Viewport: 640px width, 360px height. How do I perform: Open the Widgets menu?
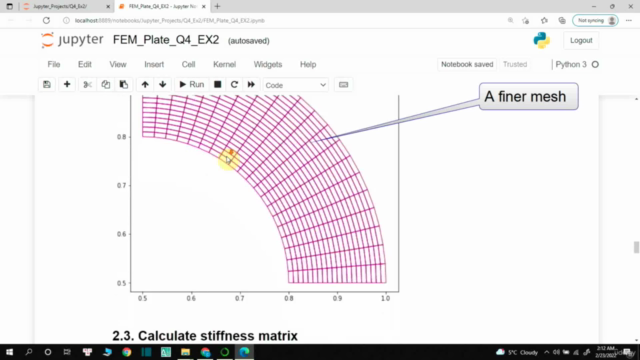point(268,64)
